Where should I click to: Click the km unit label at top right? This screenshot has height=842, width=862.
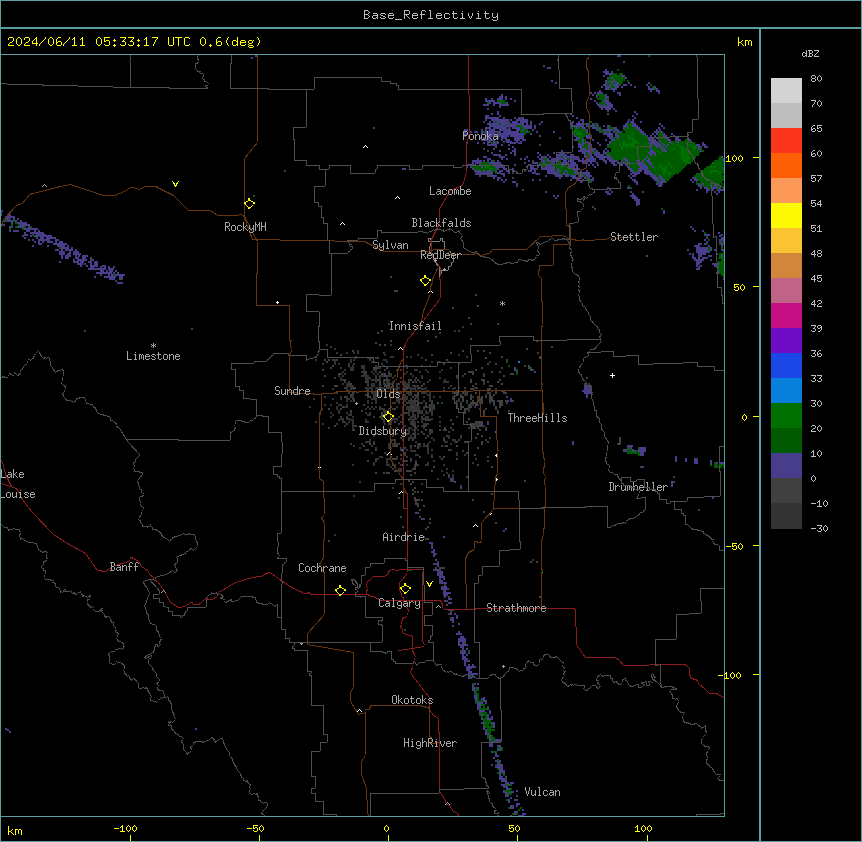click(x=745, y=42)
